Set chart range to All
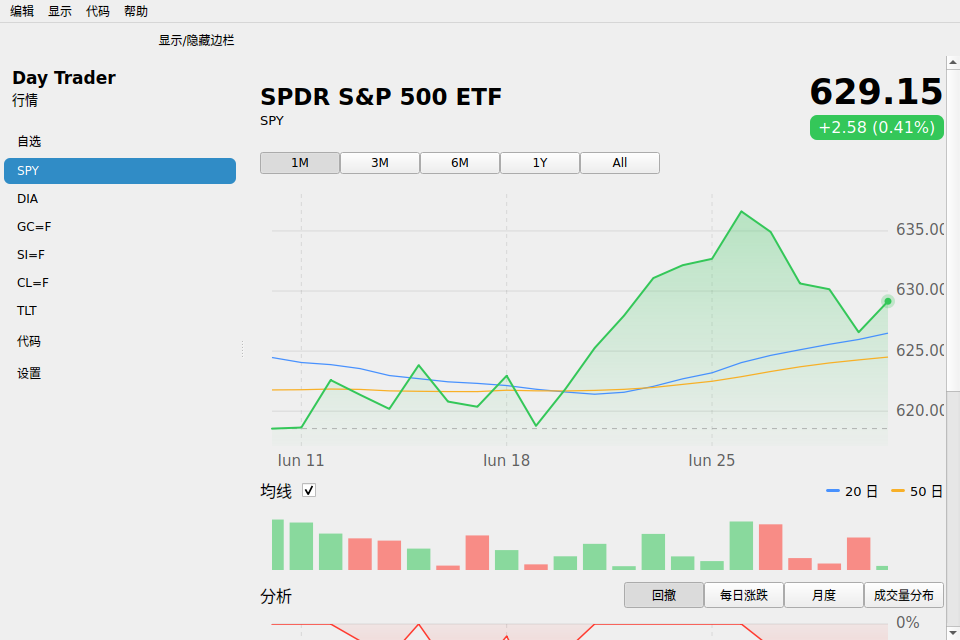The width and height of the screenshot is (960, 640). [620, 163]
